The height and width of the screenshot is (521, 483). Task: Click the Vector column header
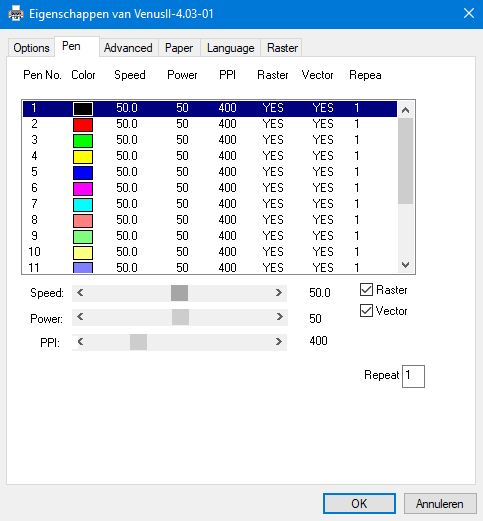[317, 75]
